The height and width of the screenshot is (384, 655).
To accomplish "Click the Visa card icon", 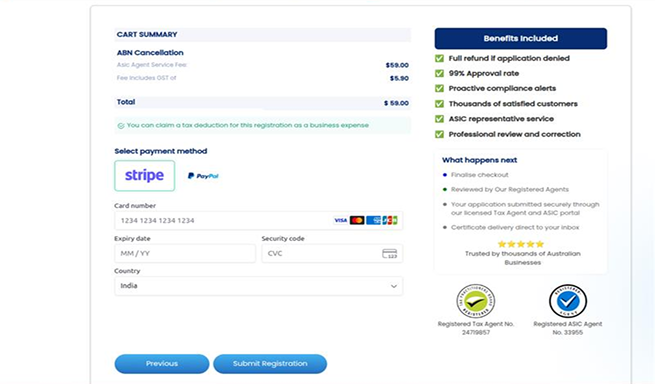I will point(340,220).
